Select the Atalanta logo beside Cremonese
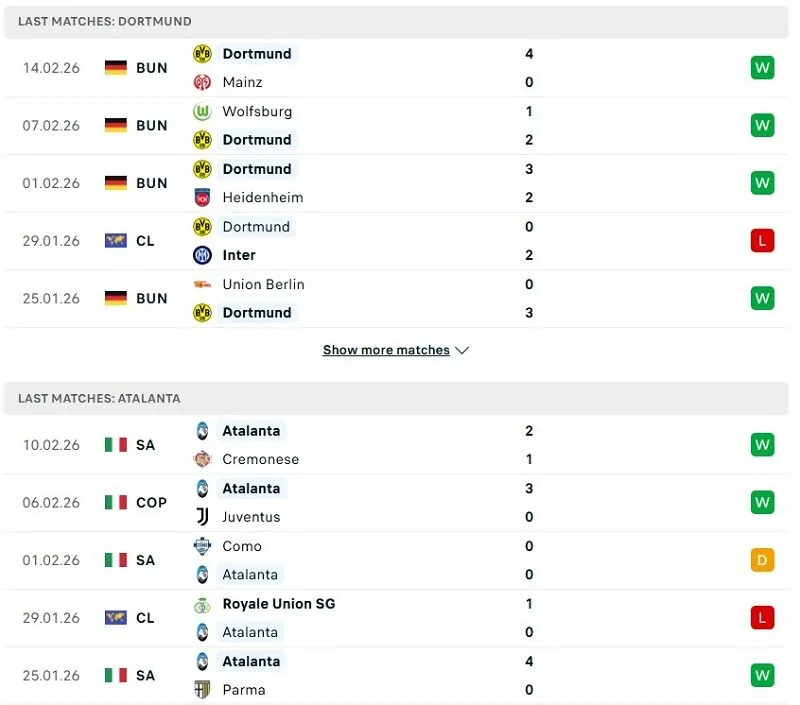 [x=201, y=430]
